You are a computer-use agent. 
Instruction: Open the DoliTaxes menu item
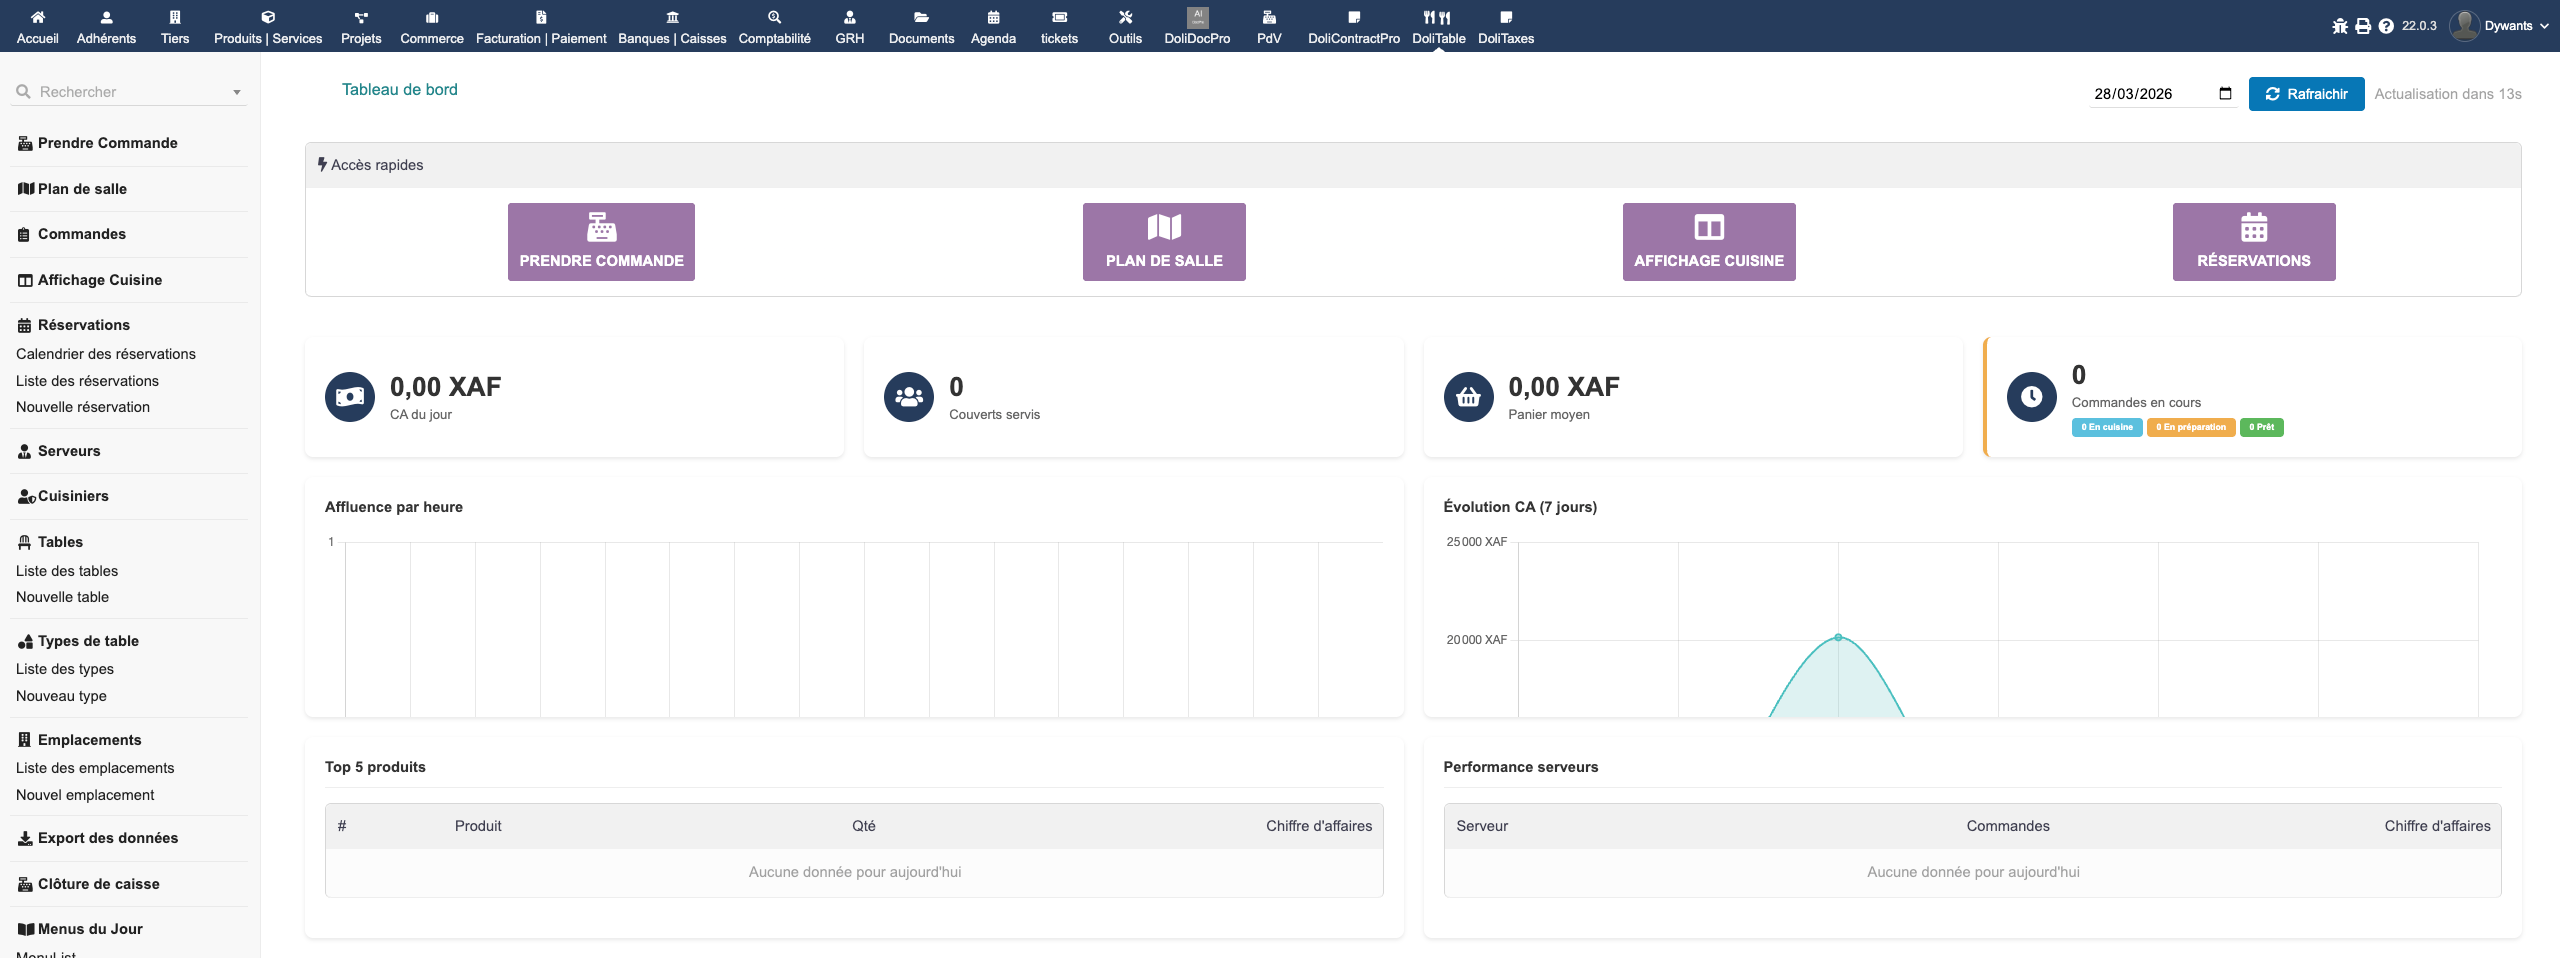[1505, 27]
